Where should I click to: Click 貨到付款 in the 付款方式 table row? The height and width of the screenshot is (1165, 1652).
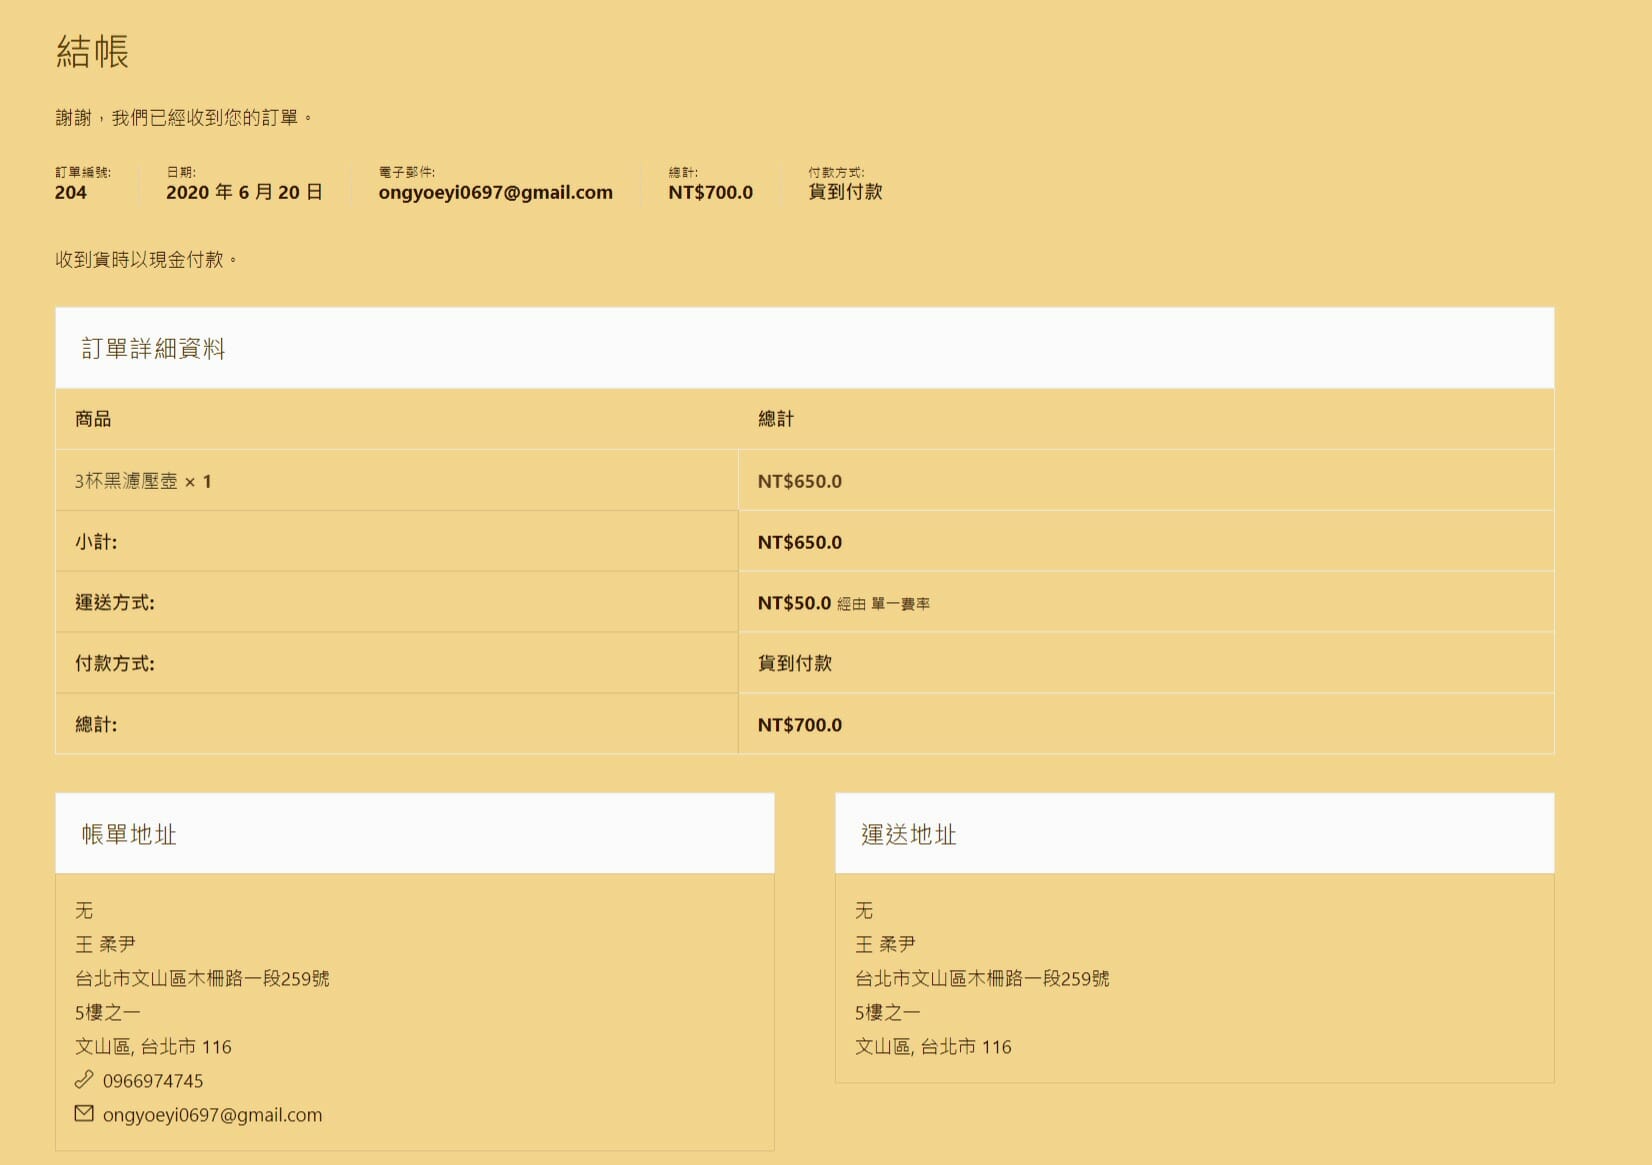[x=795, y=663]
